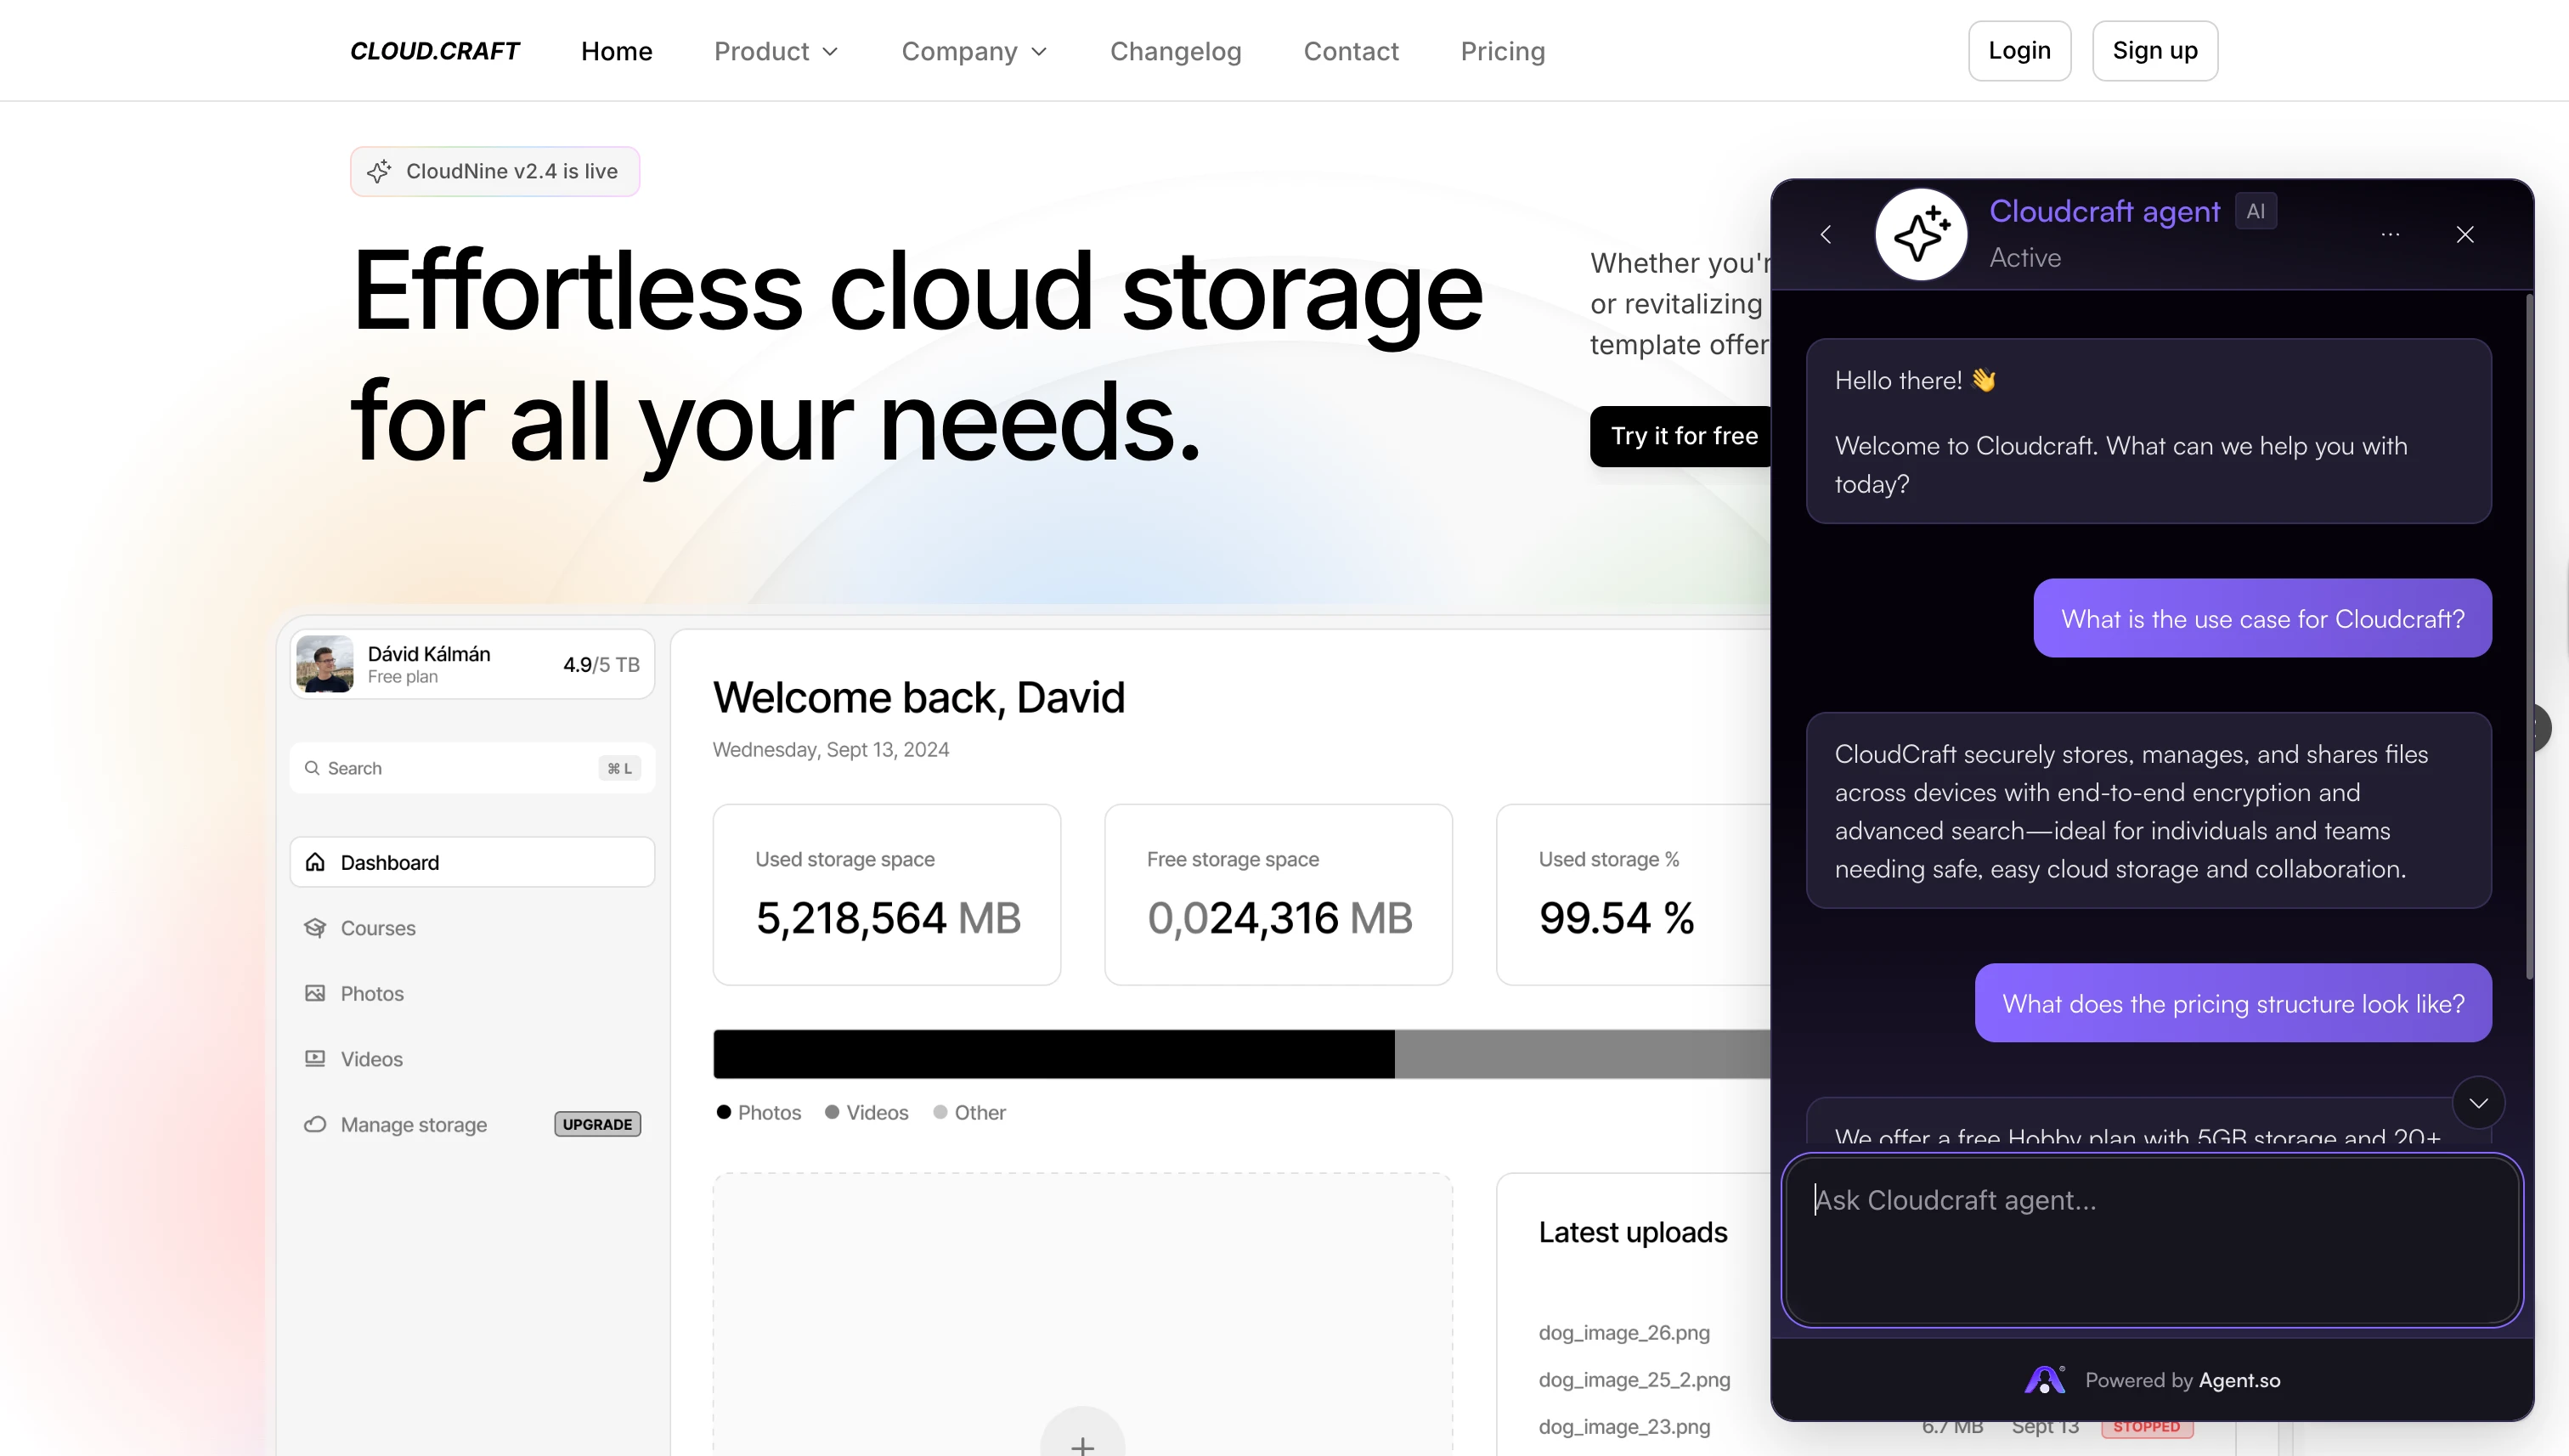Click the back arrow in chat header
This screenshot has height=1456, width=2569.
(1825, 234)
